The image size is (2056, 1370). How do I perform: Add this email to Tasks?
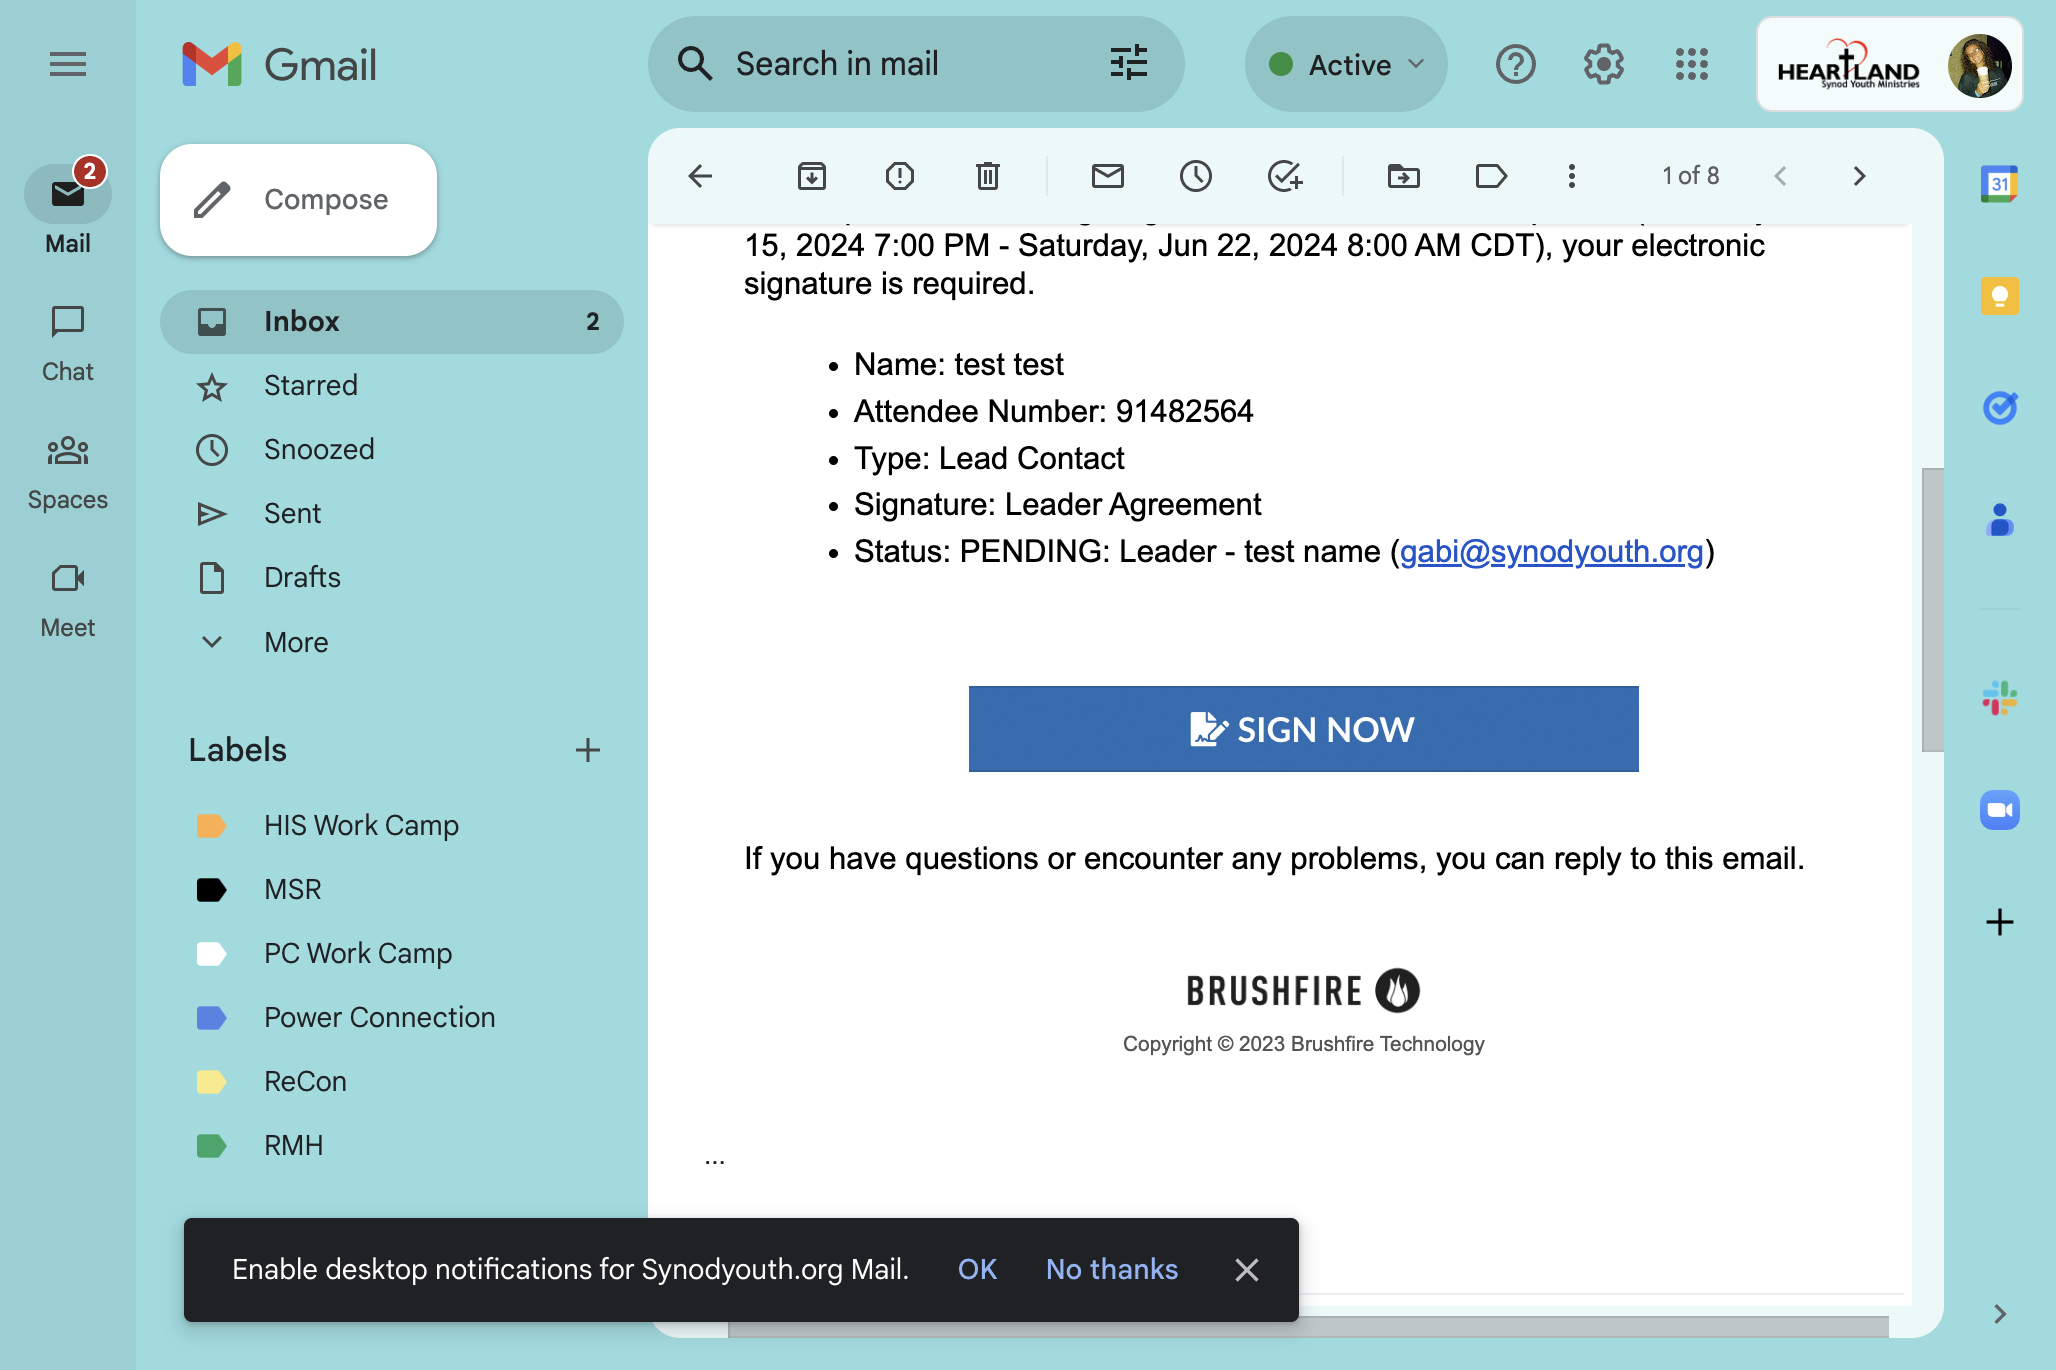(1285, 176)
